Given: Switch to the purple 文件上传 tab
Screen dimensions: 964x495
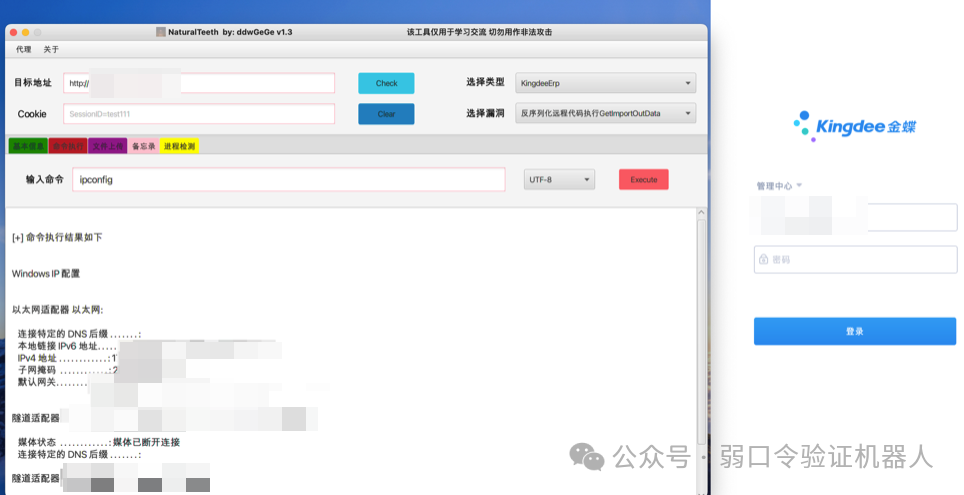Looking at the screenshot, I should (108, 146).
